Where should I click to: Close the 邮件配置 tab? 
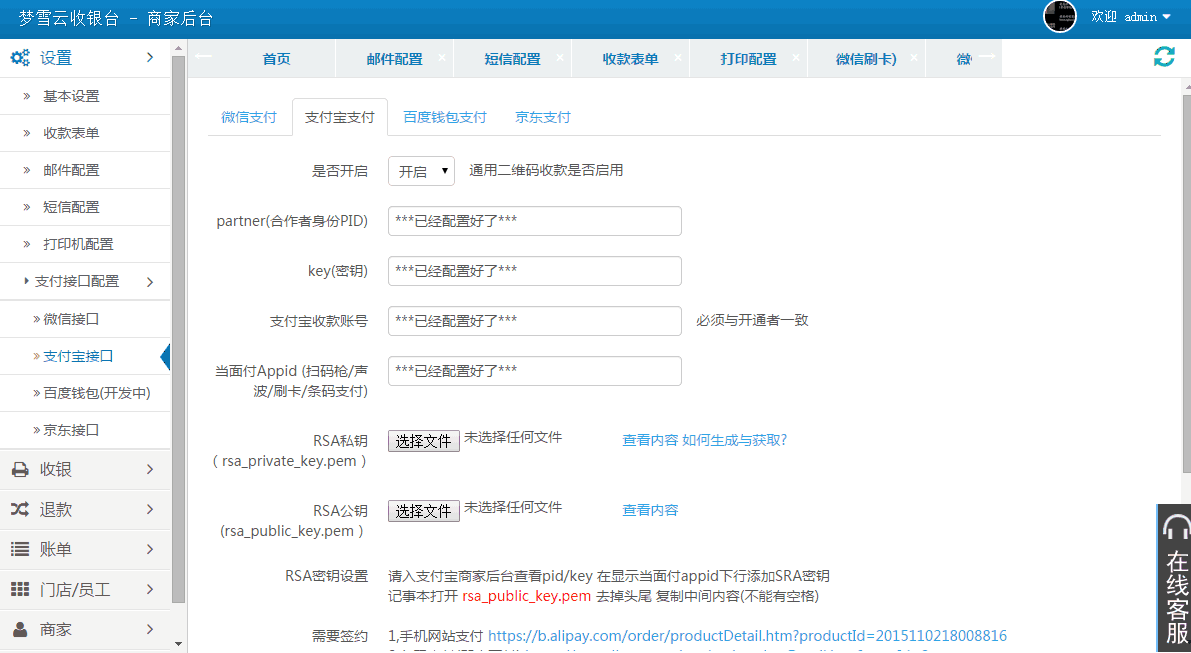tap(442, 58)
